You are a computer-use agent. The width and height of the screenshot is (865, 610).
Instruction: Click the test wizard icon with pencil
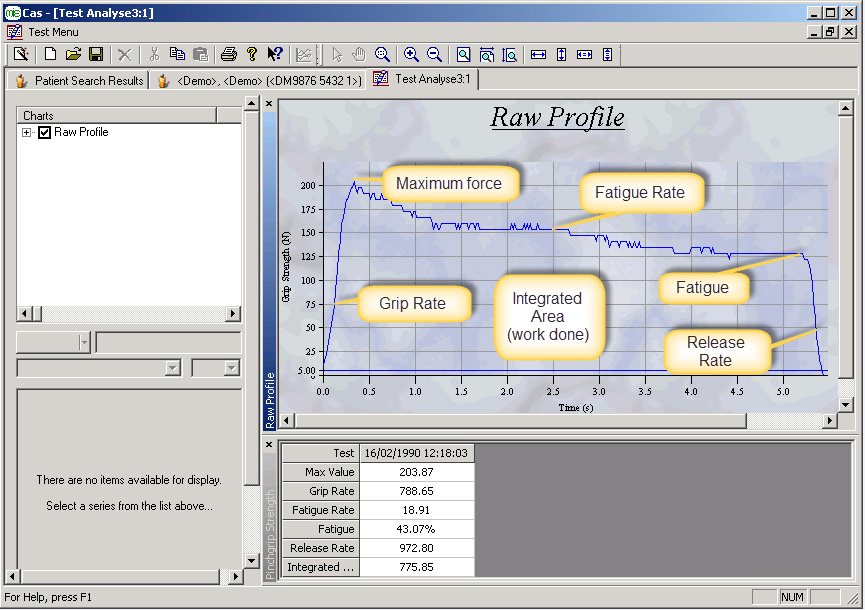tap(21, 54)
